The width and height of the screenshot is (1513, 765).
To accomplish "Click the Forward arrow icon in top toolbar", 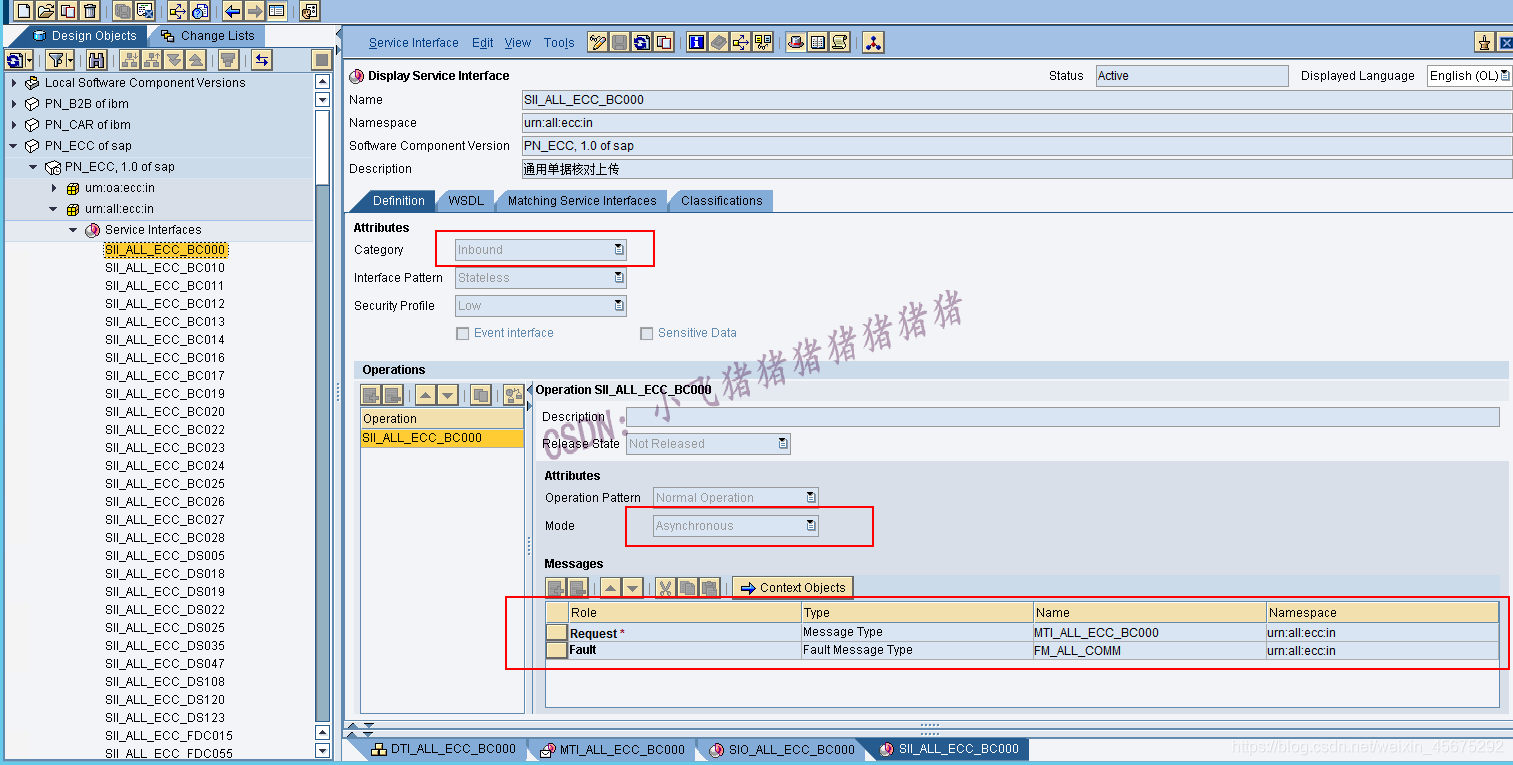I will pyautogui.click(x=255, y=11).
